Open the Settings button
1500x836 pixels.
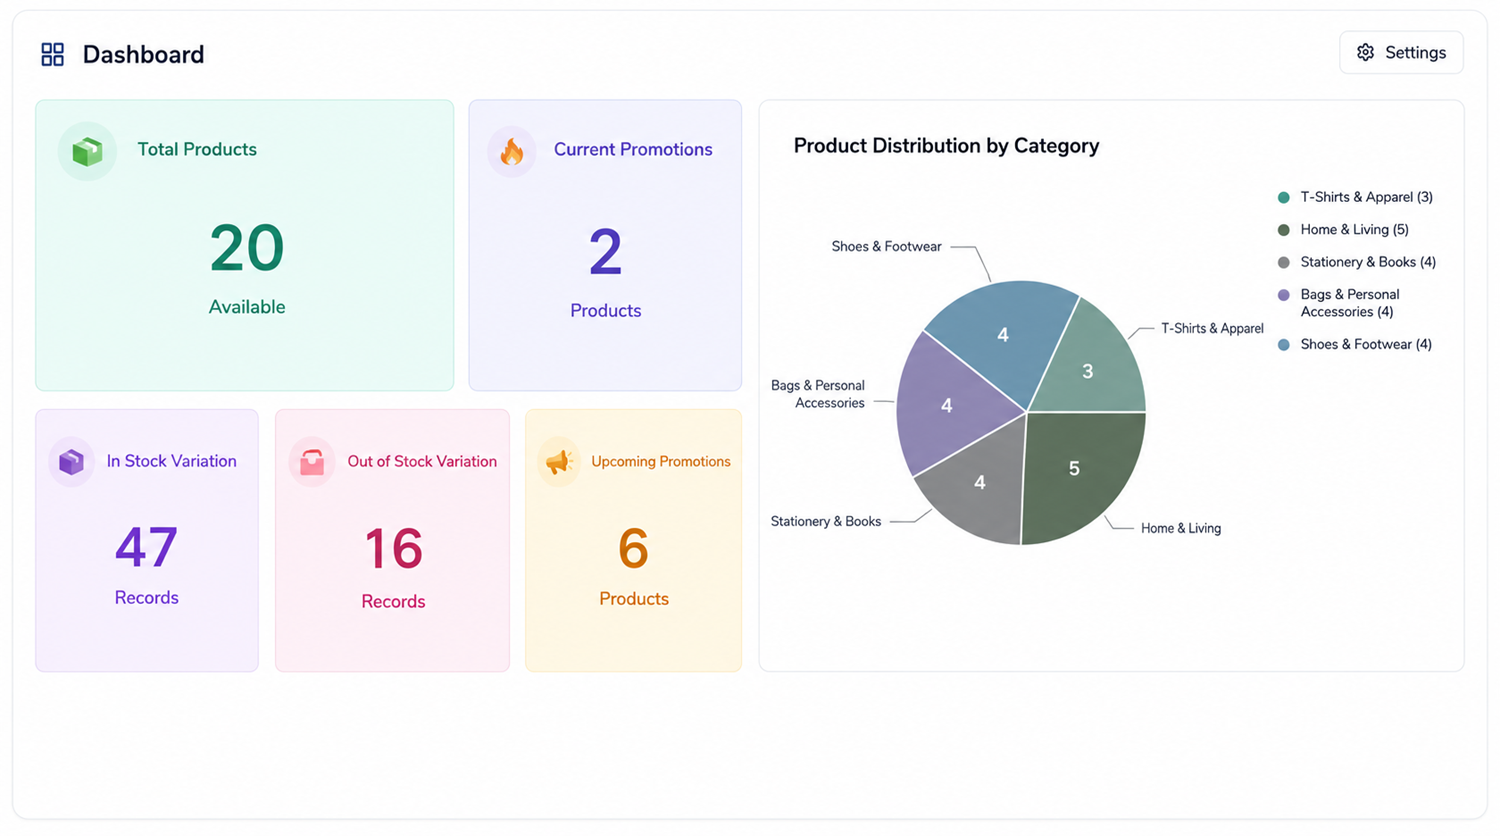(x=1401, y=53)
